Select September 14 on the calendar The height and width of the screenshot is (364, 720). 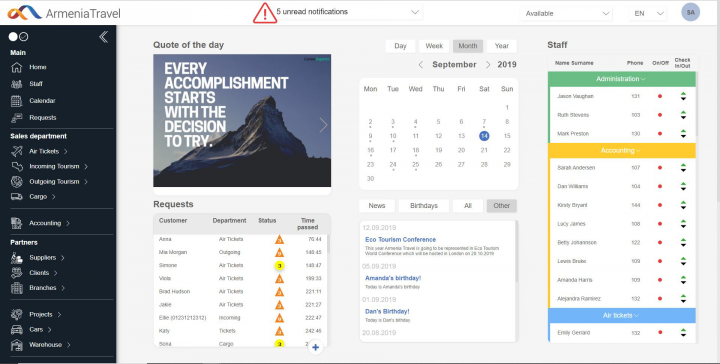point(484,136)
